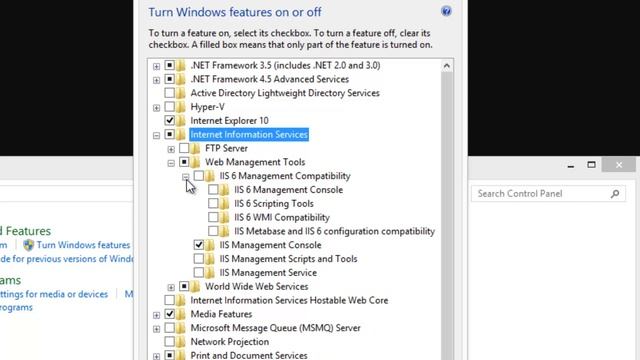640x360 pixels.
Task: Expand Microsoft Message Queue Server node
Action: 156,329
